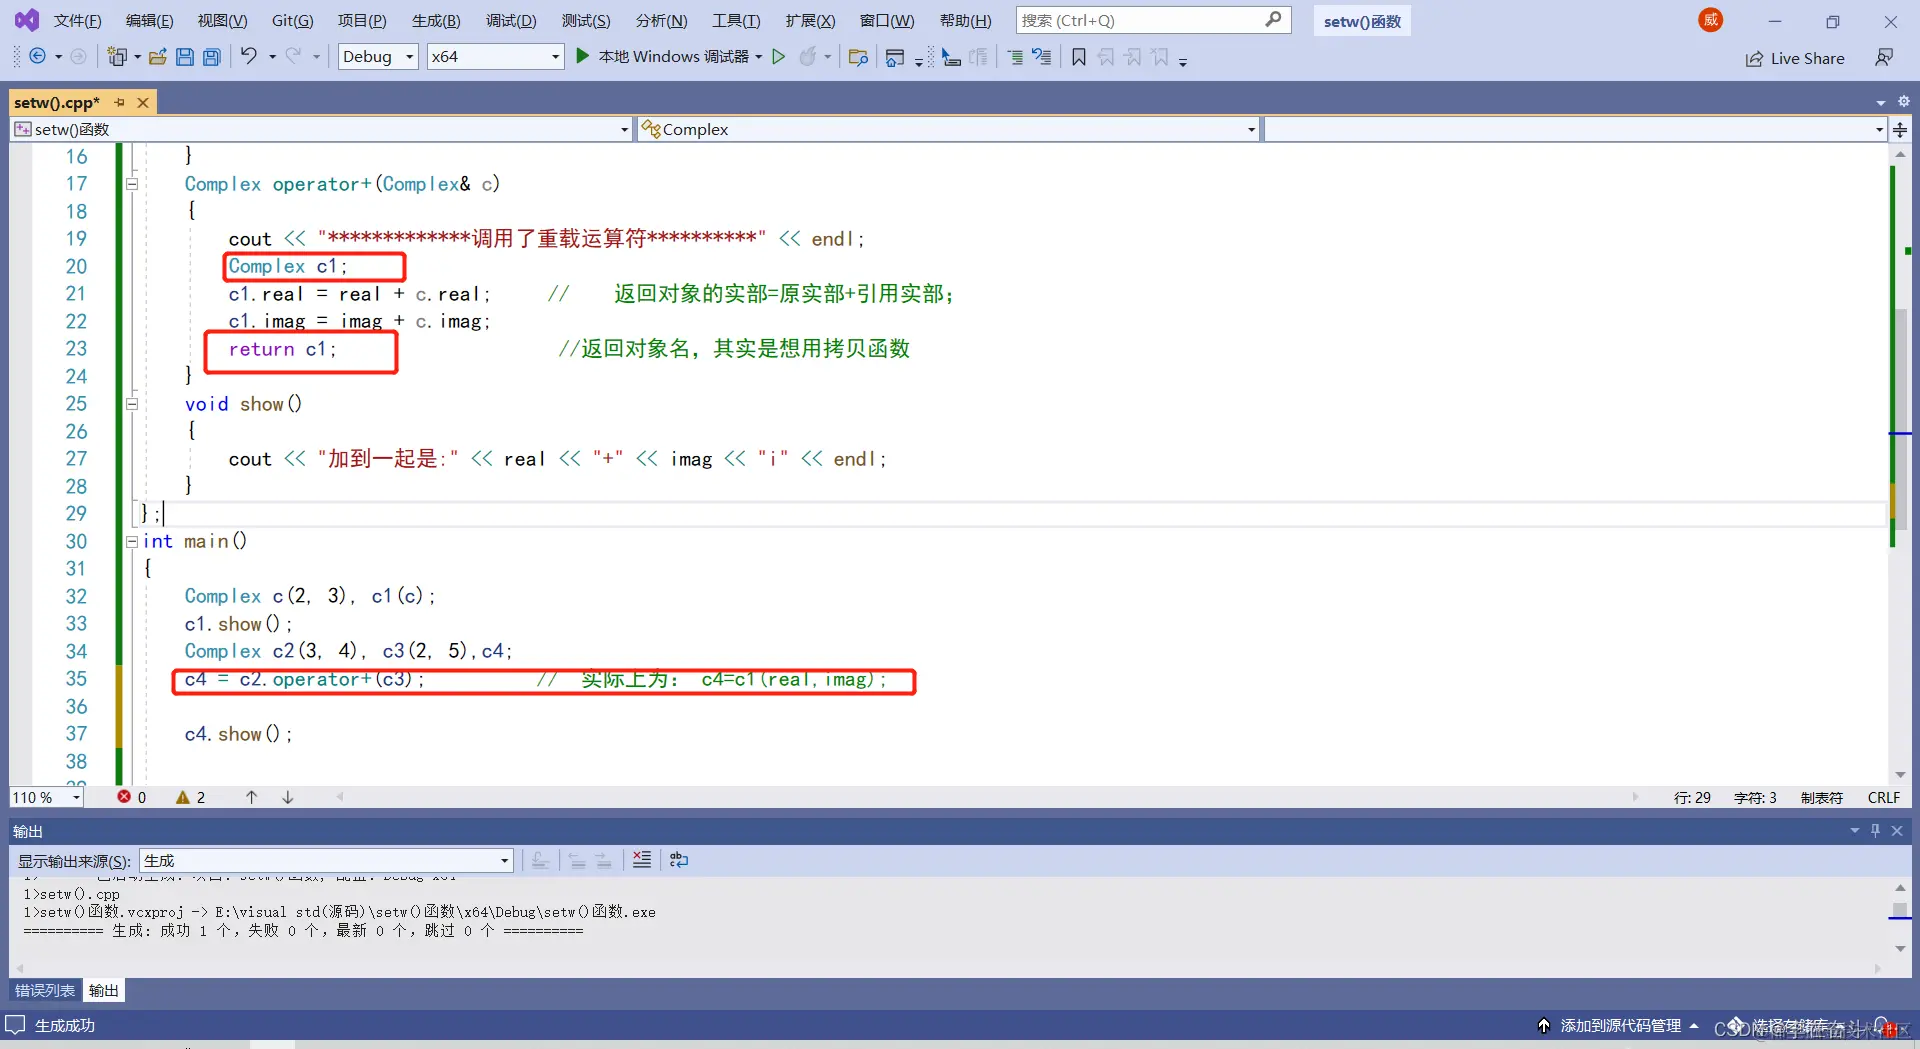Go to the next issue arrow

[288, 797]
